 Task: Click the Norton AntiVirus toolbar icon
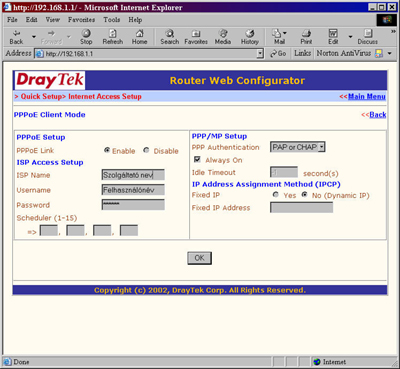click(x=379, y=53)
